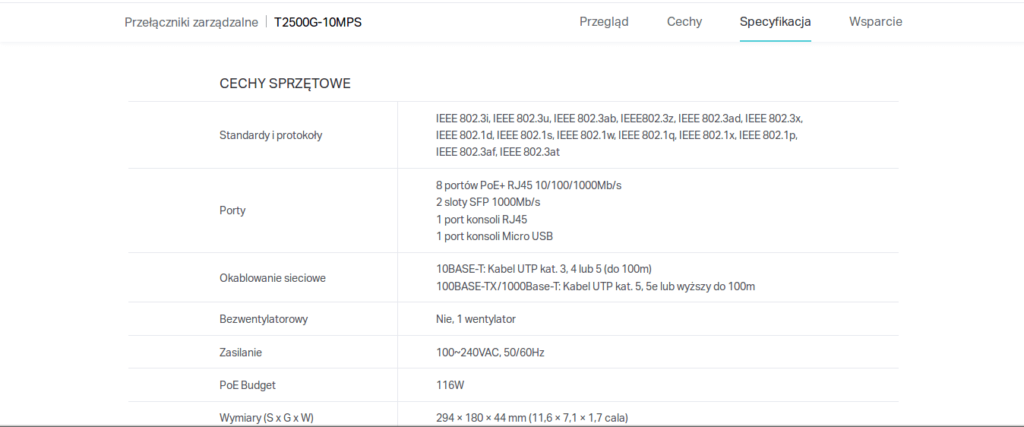Click the PoE Budget row label
Image resolution: width=1024 pixels, height=427 pixels.
pos(246,384)
